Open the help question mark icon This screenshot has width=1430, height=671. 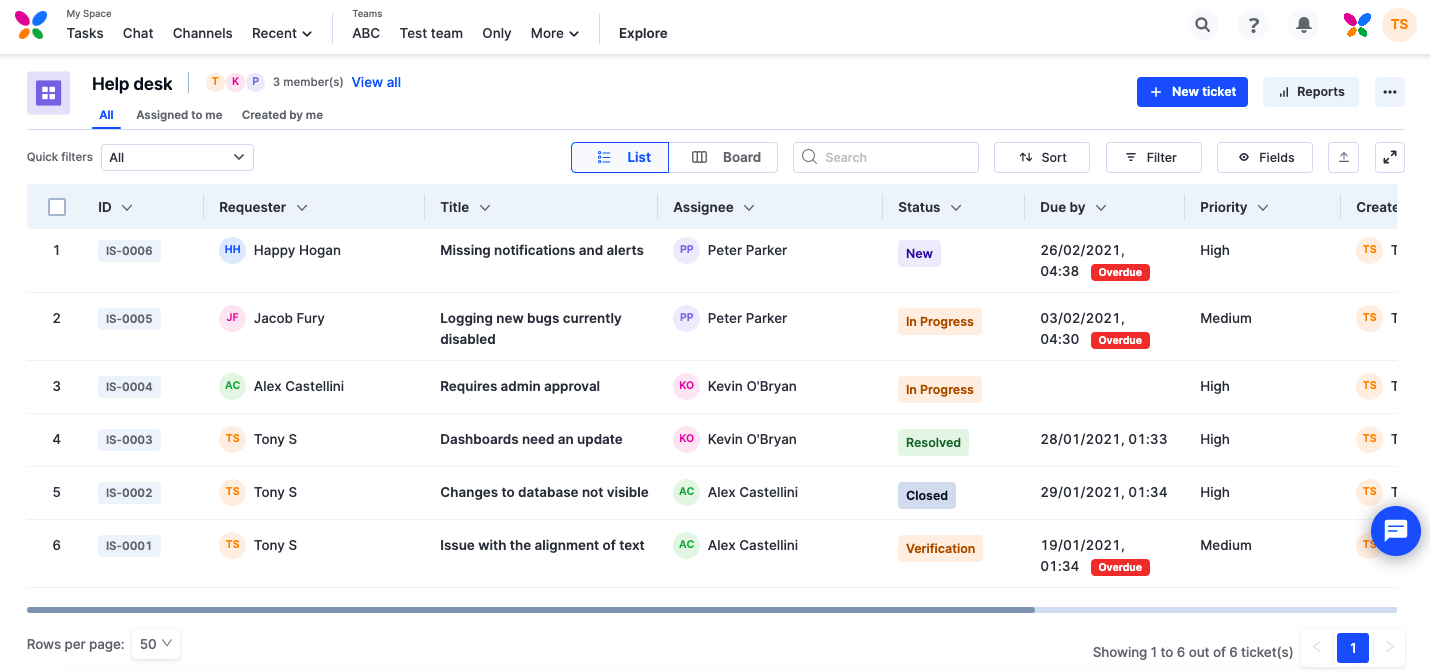pos(1253,25)
